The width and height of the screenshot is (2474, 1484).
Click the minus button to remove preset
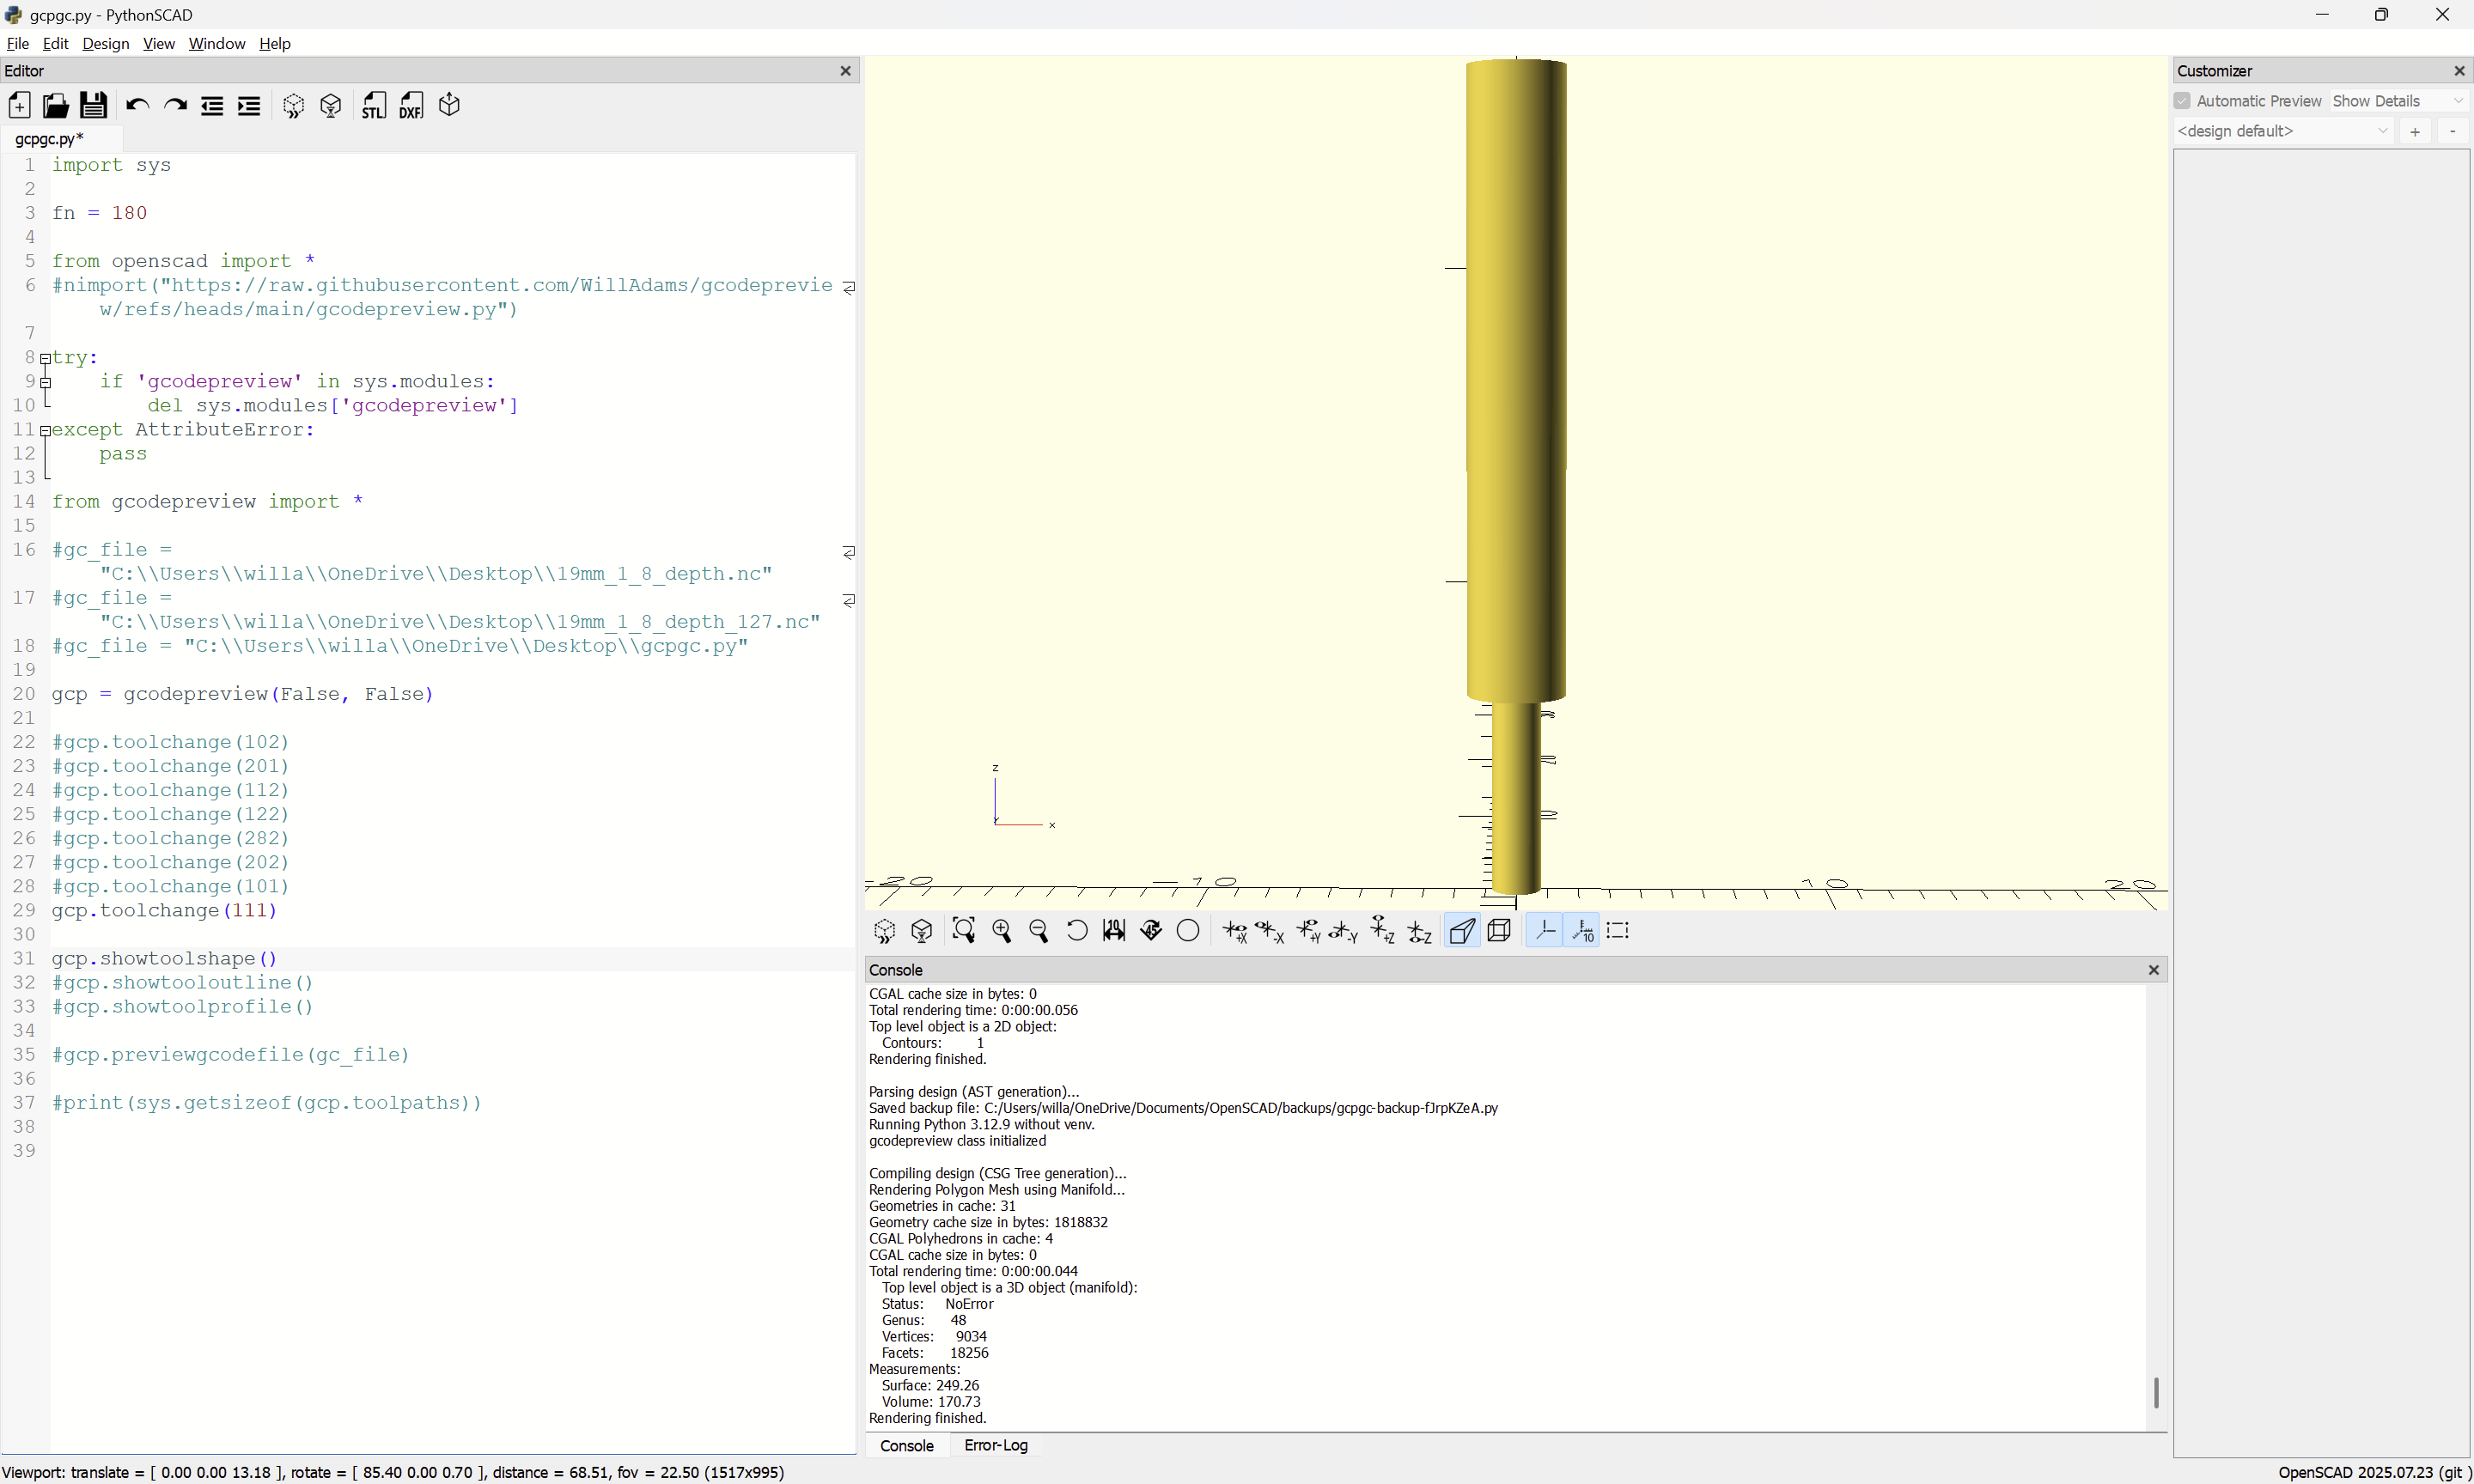tap(2452, 131)
